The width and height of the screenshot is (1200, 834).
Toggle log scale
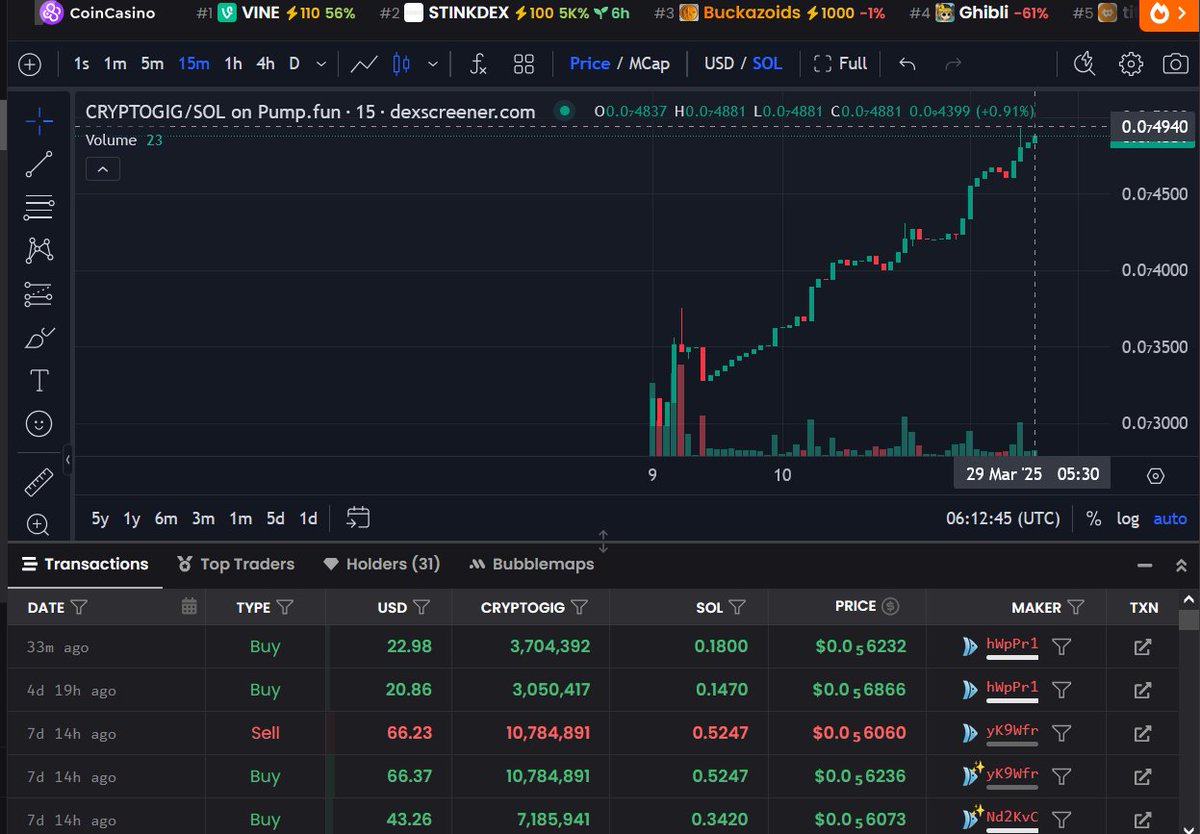coord(1128,519)
